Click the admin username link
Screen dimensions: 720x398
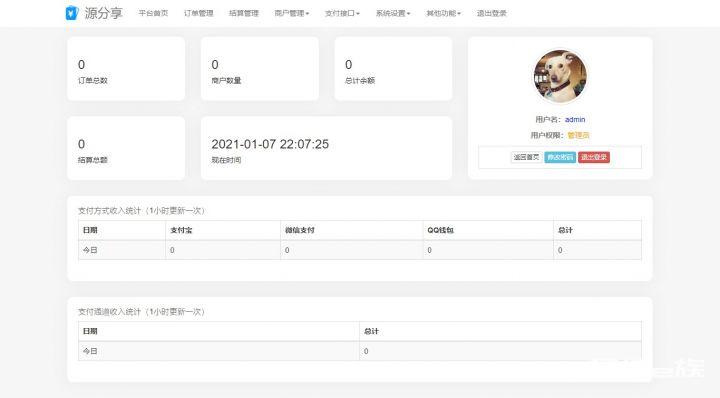(x=575, y=119)
